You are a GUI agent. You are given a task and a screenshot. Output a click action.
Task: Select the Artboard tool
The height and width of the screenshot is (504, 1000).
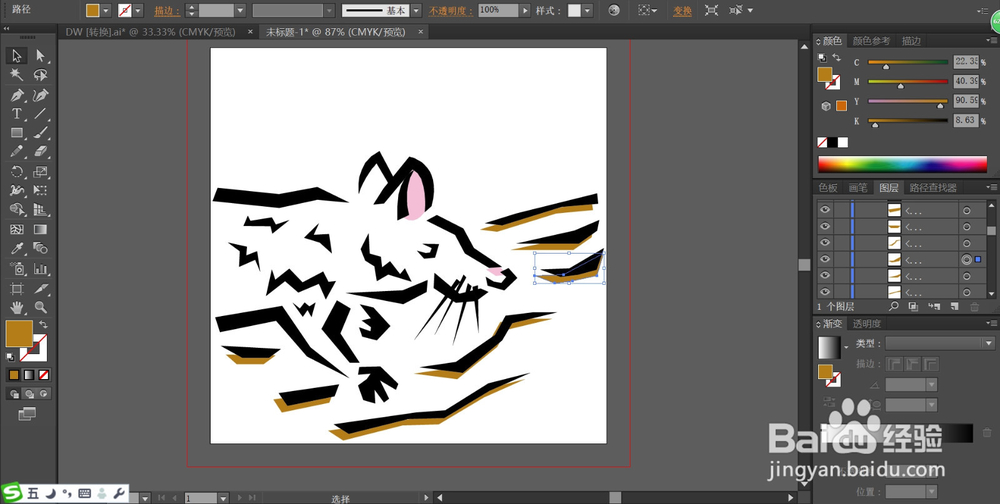click(17, 288)
